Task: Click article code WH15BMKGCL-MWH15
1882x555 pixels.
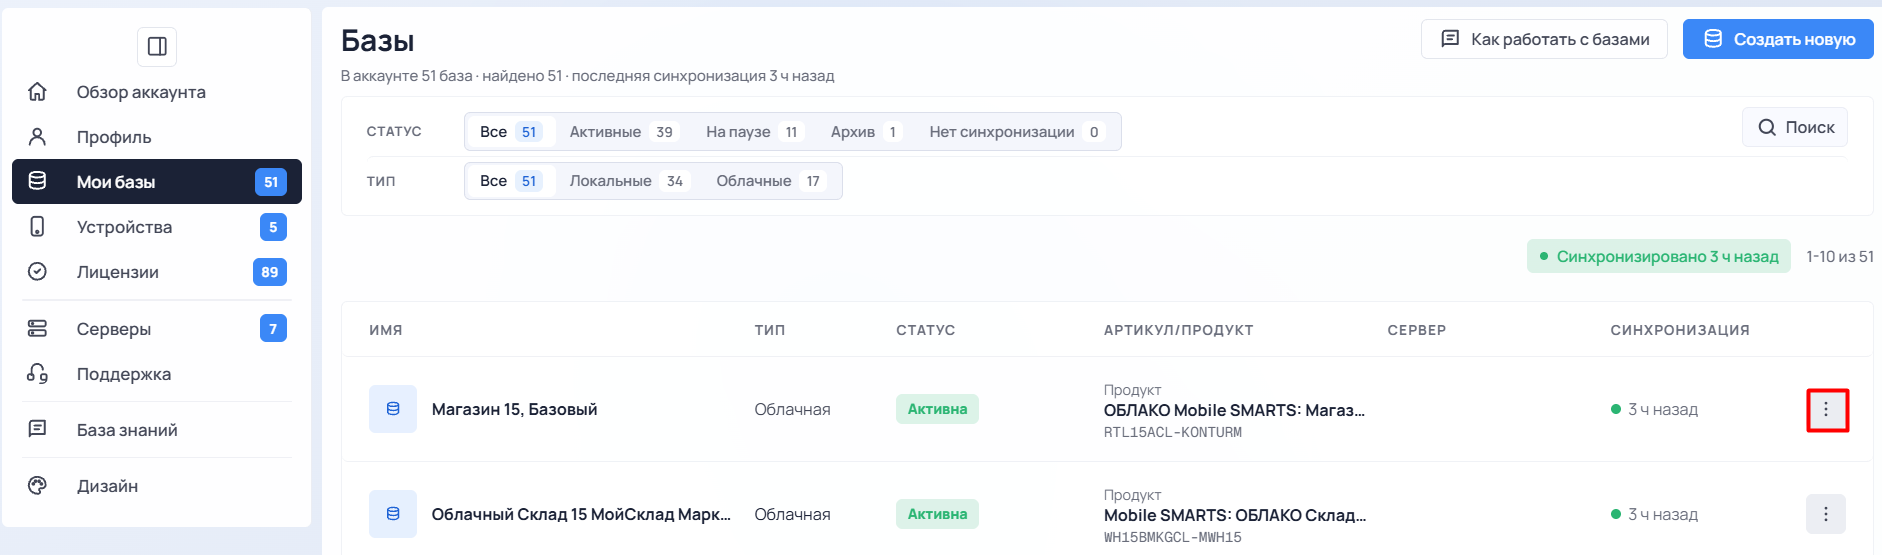Action: (1173, 538)
